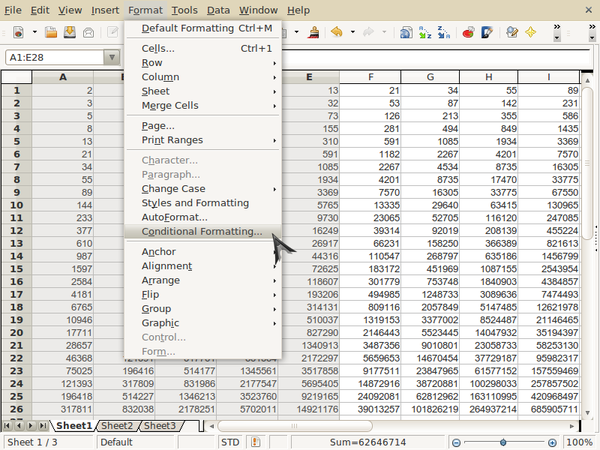
Task: Click the Format Paintbrush icon
Action: point(314,33)
